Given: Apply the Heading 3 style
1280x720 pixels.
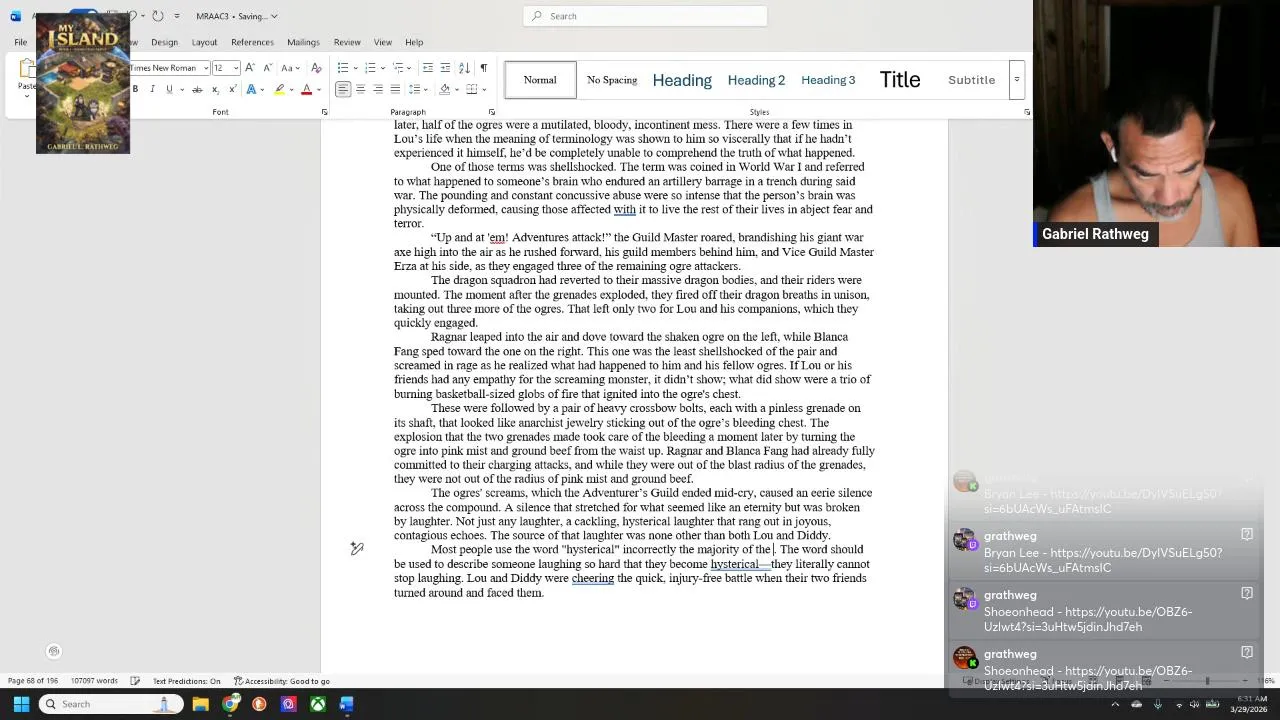Looking at the screenshot, I should pos(828,80).
